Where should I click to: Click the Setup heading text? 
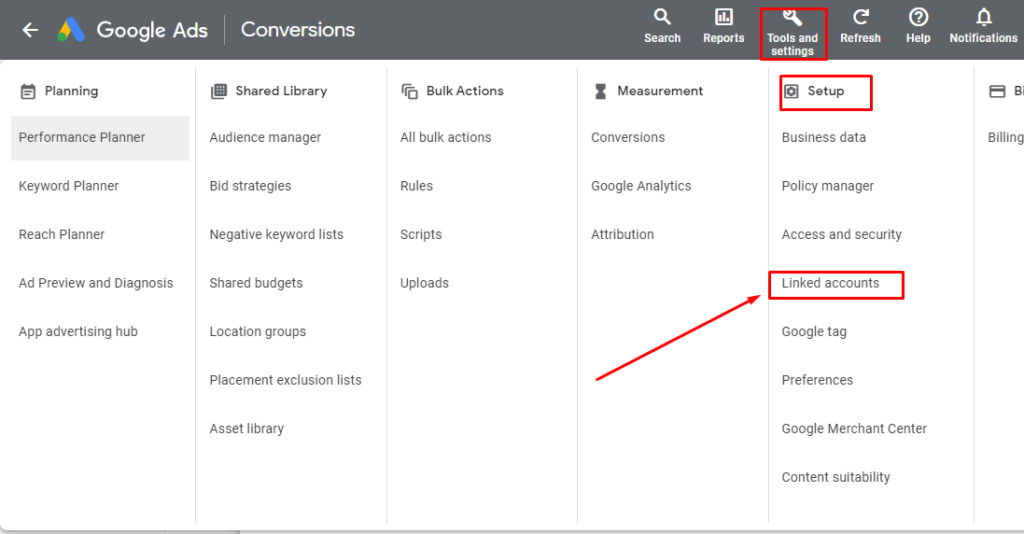pos(825,91)
